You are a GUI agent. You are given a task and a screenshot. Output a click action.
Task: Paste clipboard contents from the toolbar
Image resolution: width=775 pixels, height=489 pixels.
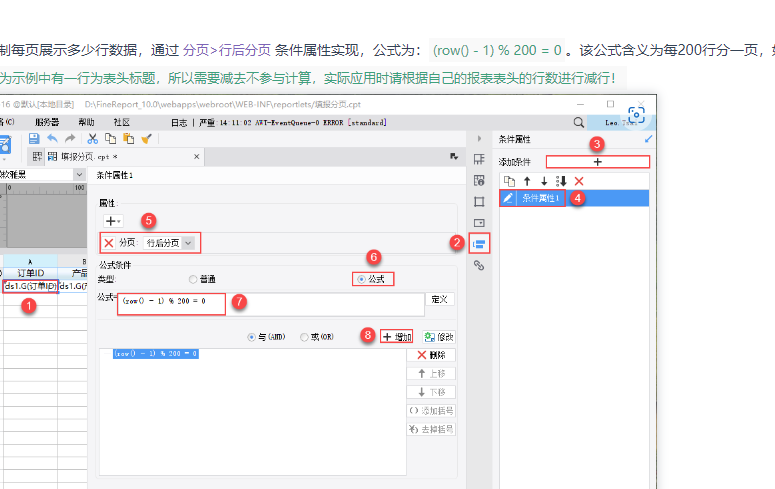129,139
